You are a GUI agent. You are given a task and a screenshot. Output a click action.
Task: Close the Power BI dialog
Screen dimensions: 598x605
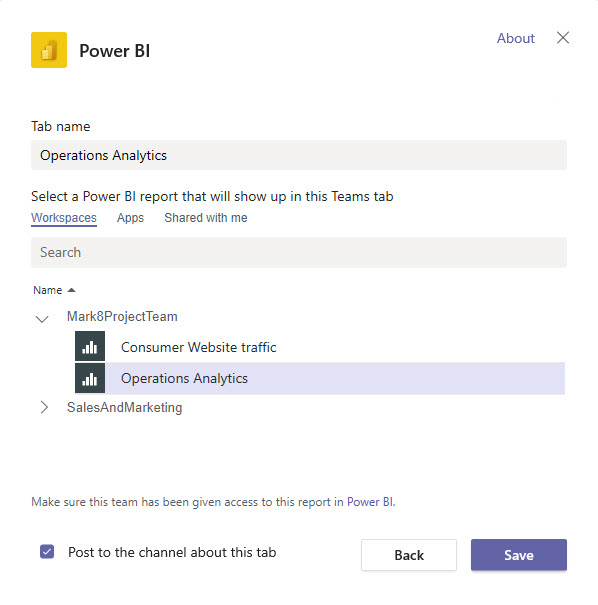click(563, 38)
